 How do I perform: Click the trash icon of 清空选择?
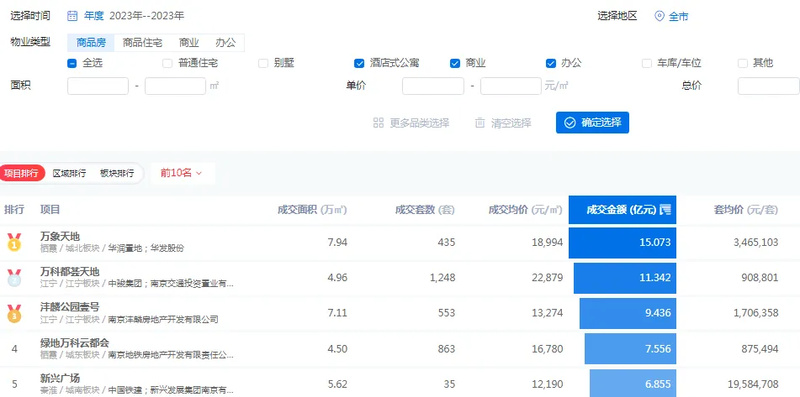pos(480,123)
